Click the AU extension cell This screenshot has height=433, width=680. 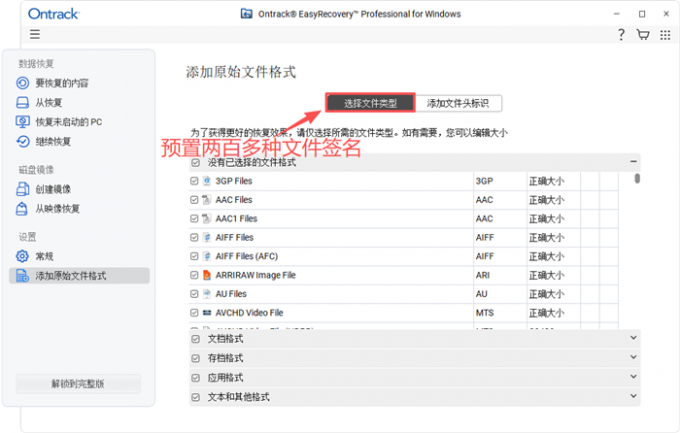pyautogui.click(x=481, y=294)
